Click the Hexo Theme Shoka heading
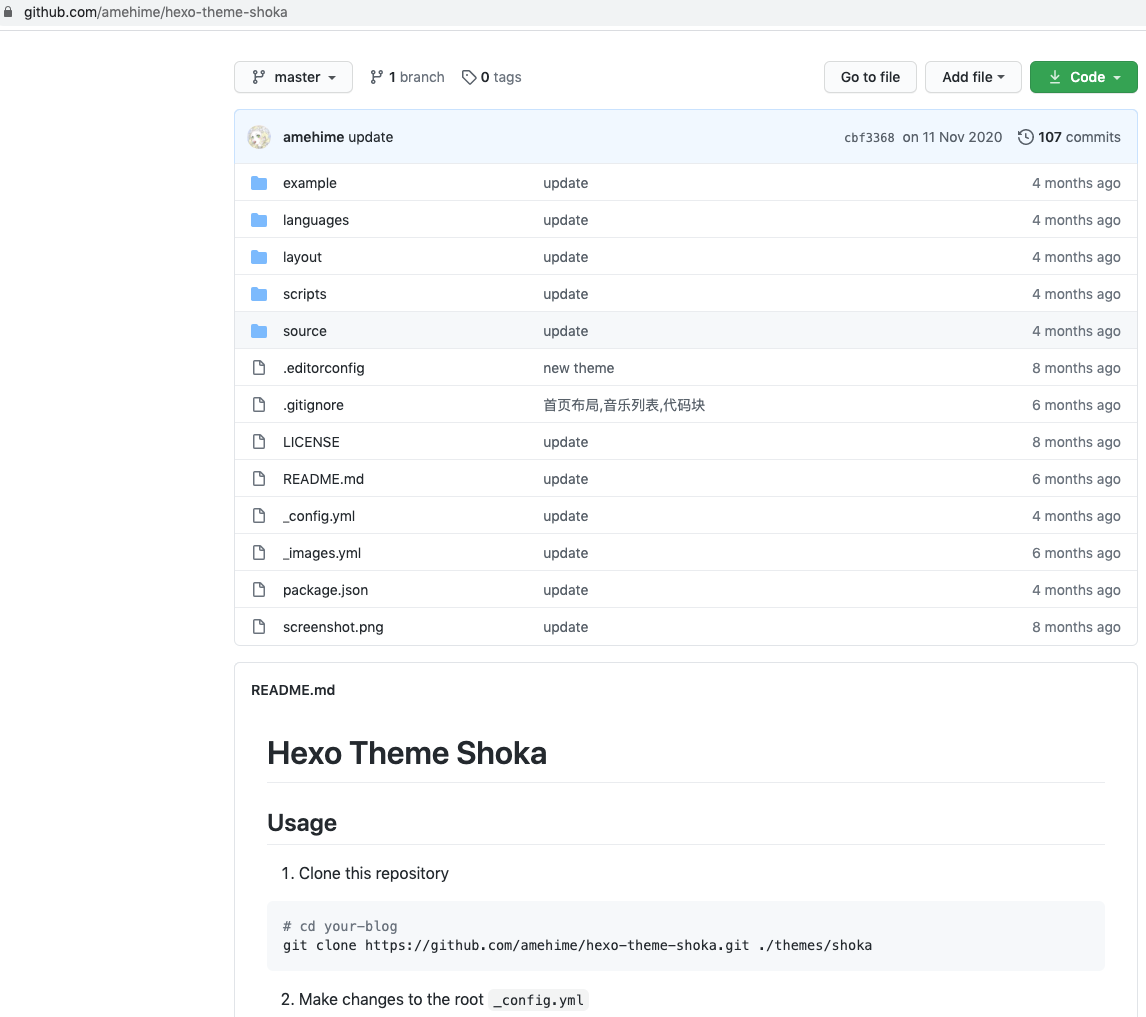Viewport: 1146px width, 1017px height. [407, 753]
